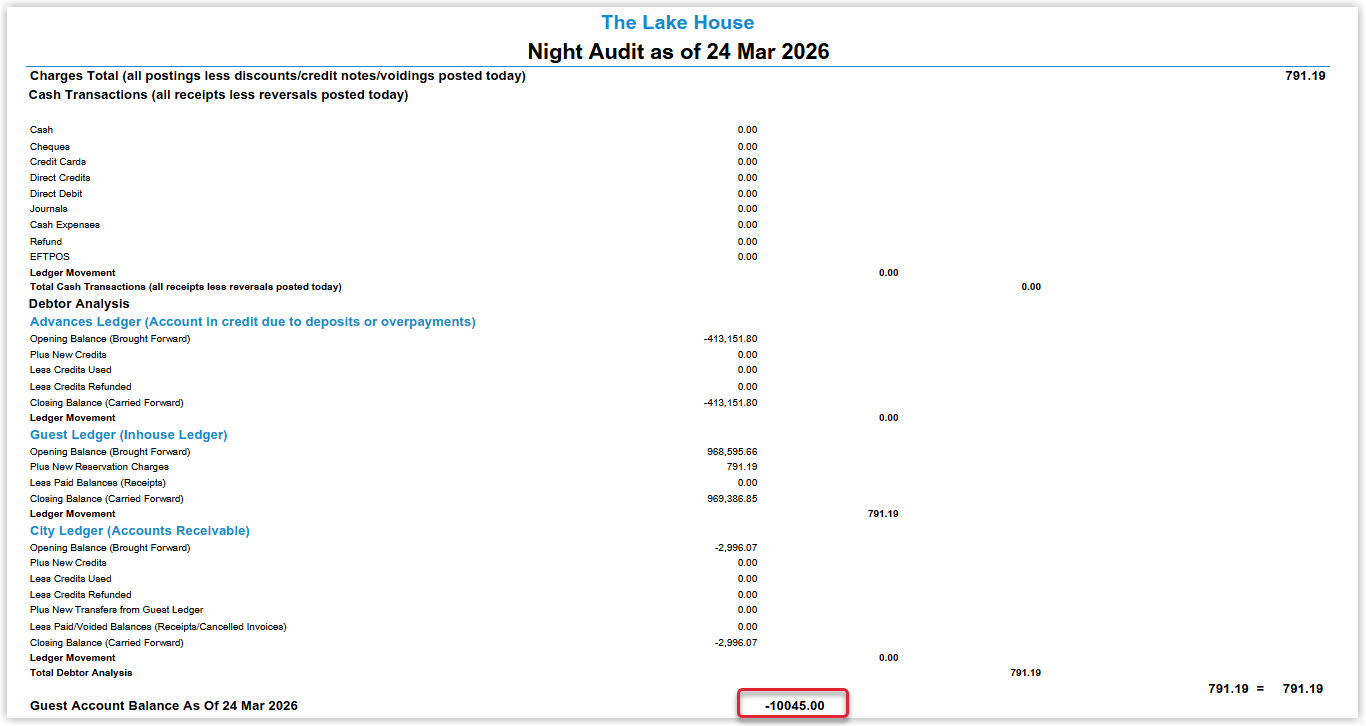Viewport: 1366px width, 726px height.
Task: Select the 0.00 value beside Credit Cards
Action: pyautogui.click(x=747, y=162)
